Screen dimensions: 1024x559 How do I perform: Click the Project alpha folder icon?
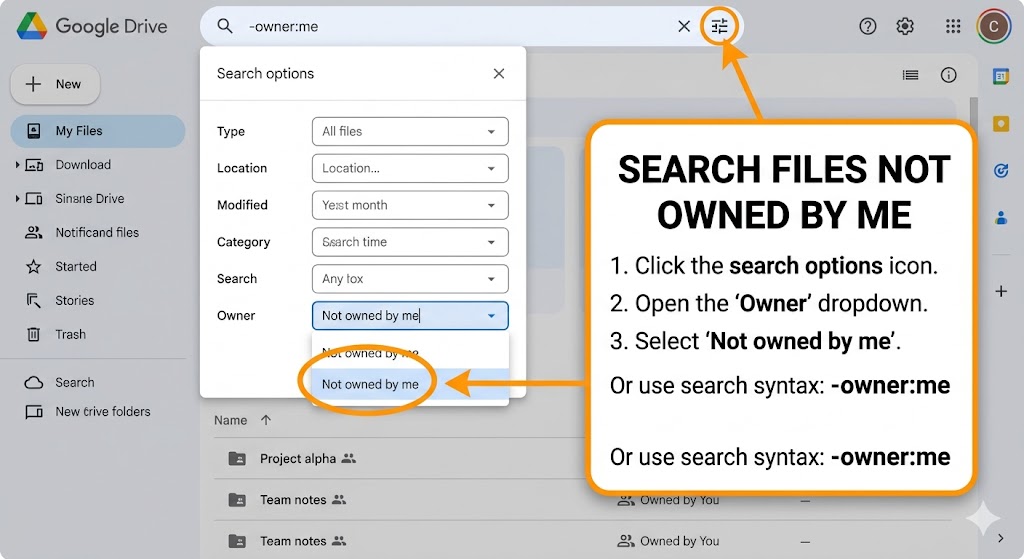(x=237, y=458)
